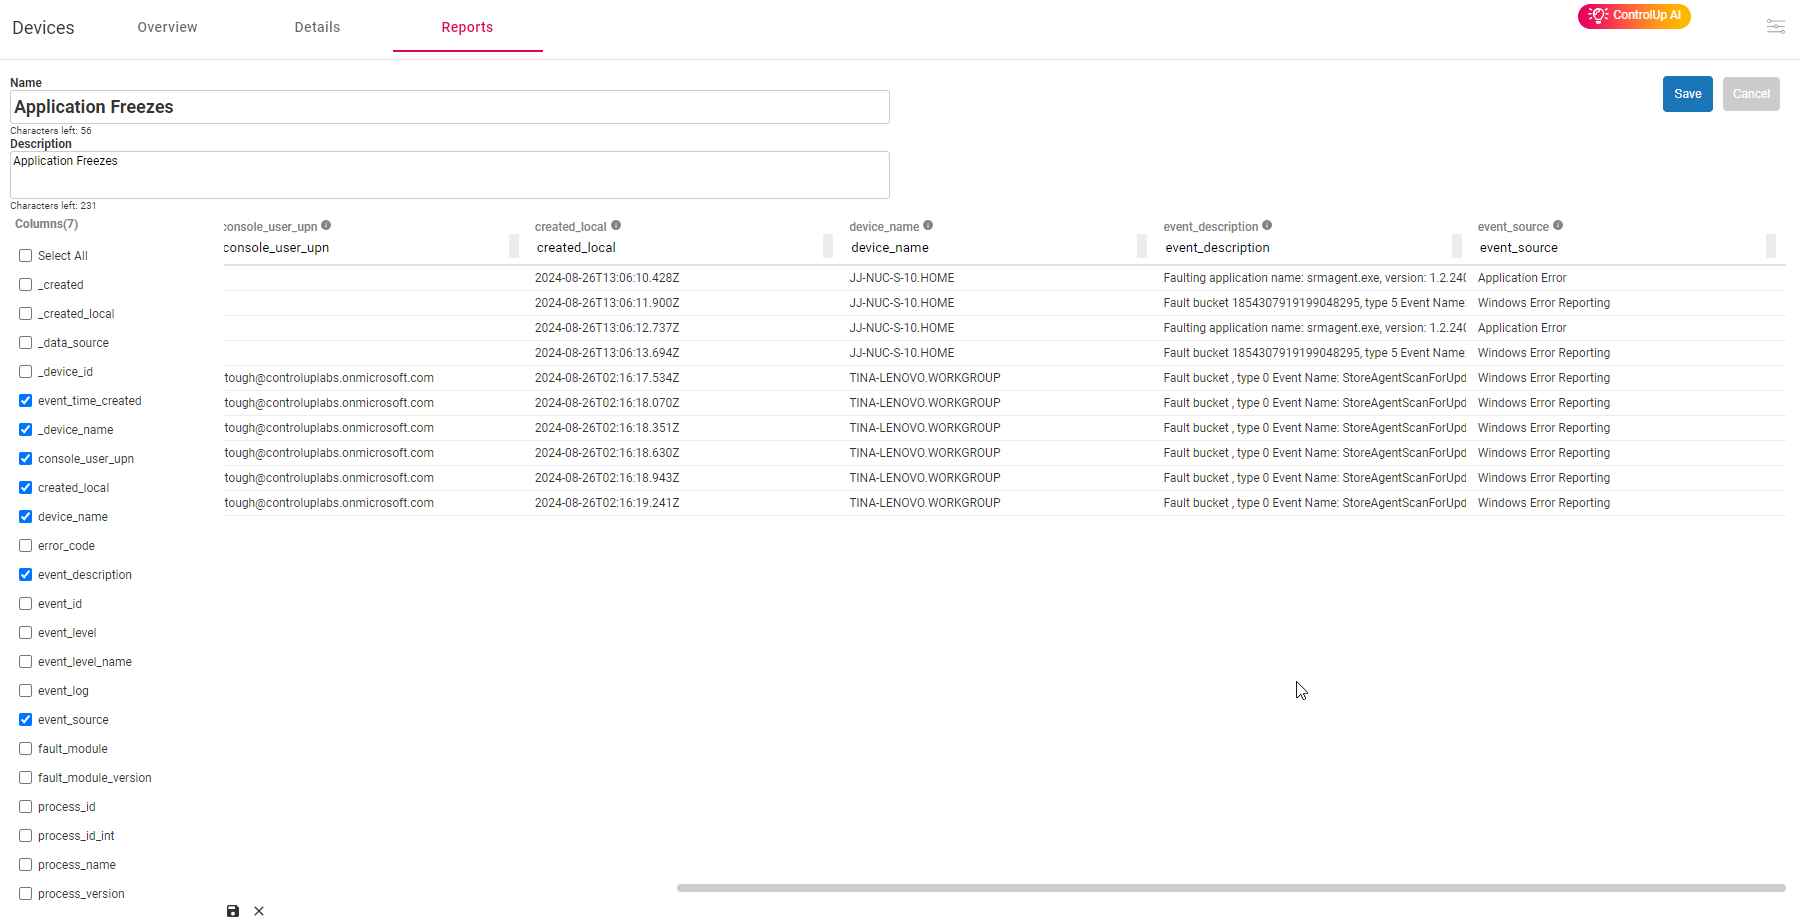Enable the _device_id column checkbox
The image size is (1800, 922).
tap(26, 372)
